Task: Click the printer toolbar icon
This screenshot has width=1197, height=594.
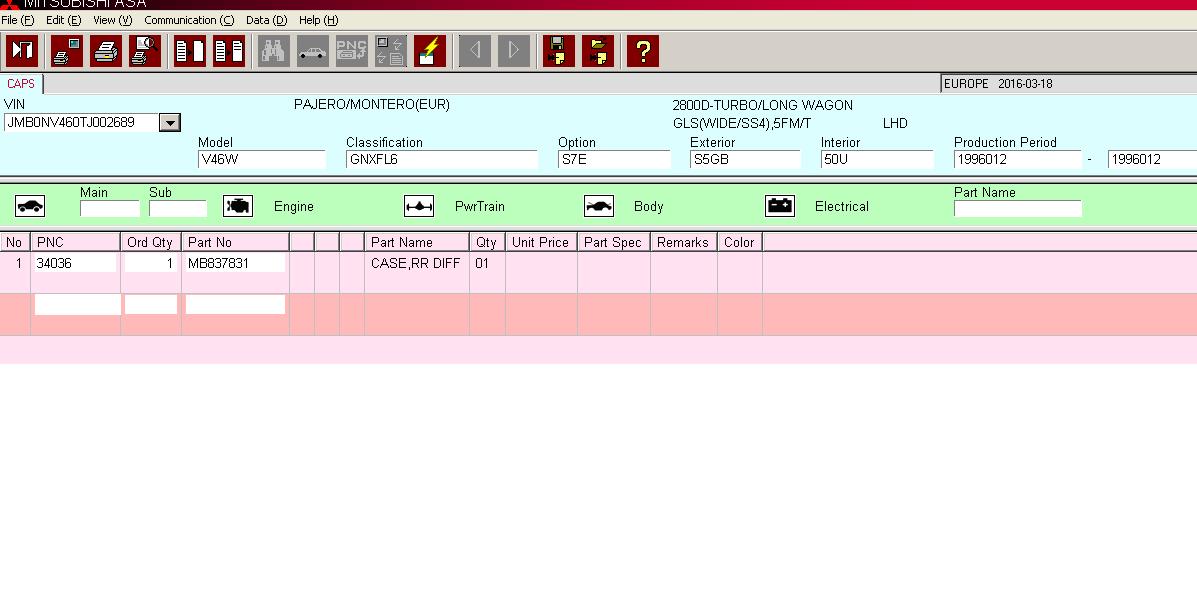Action: tap(106, 51)
